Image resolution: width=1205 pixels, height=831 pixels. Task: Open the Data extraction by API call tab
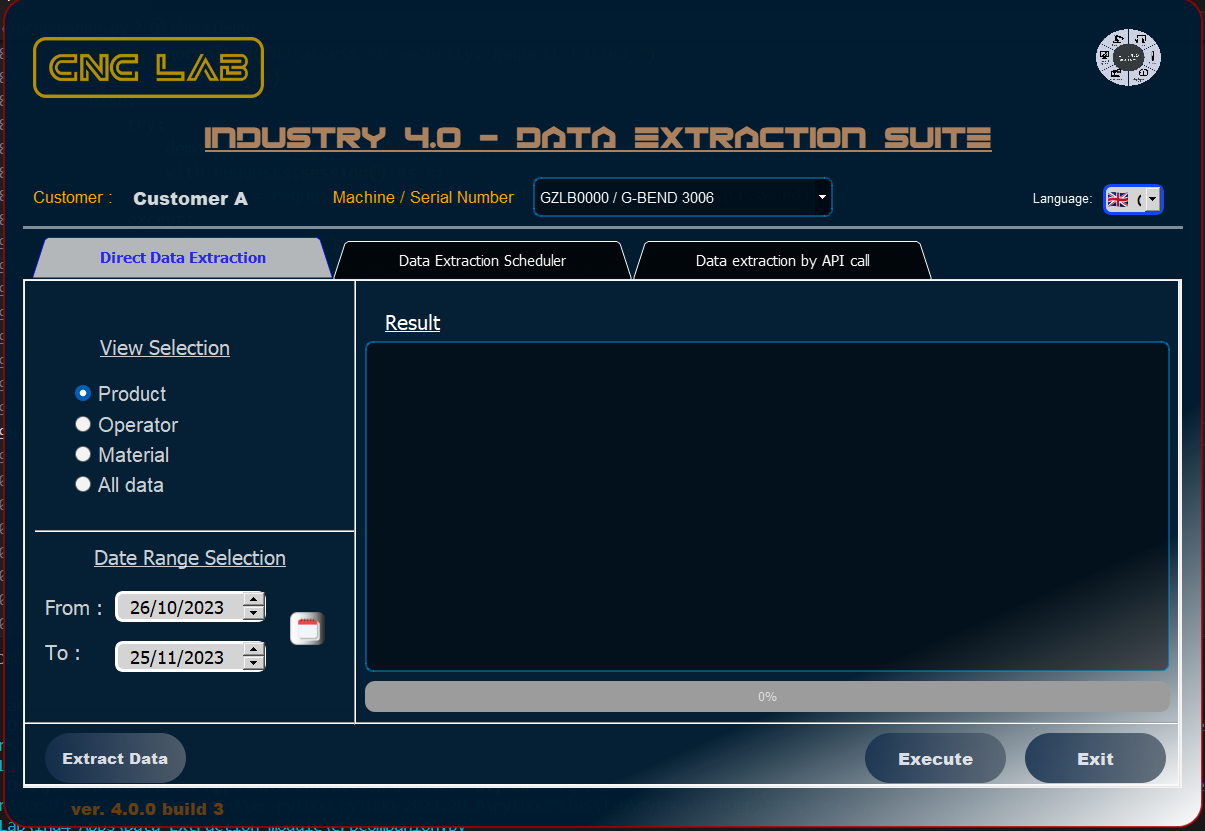click(782, 261)
